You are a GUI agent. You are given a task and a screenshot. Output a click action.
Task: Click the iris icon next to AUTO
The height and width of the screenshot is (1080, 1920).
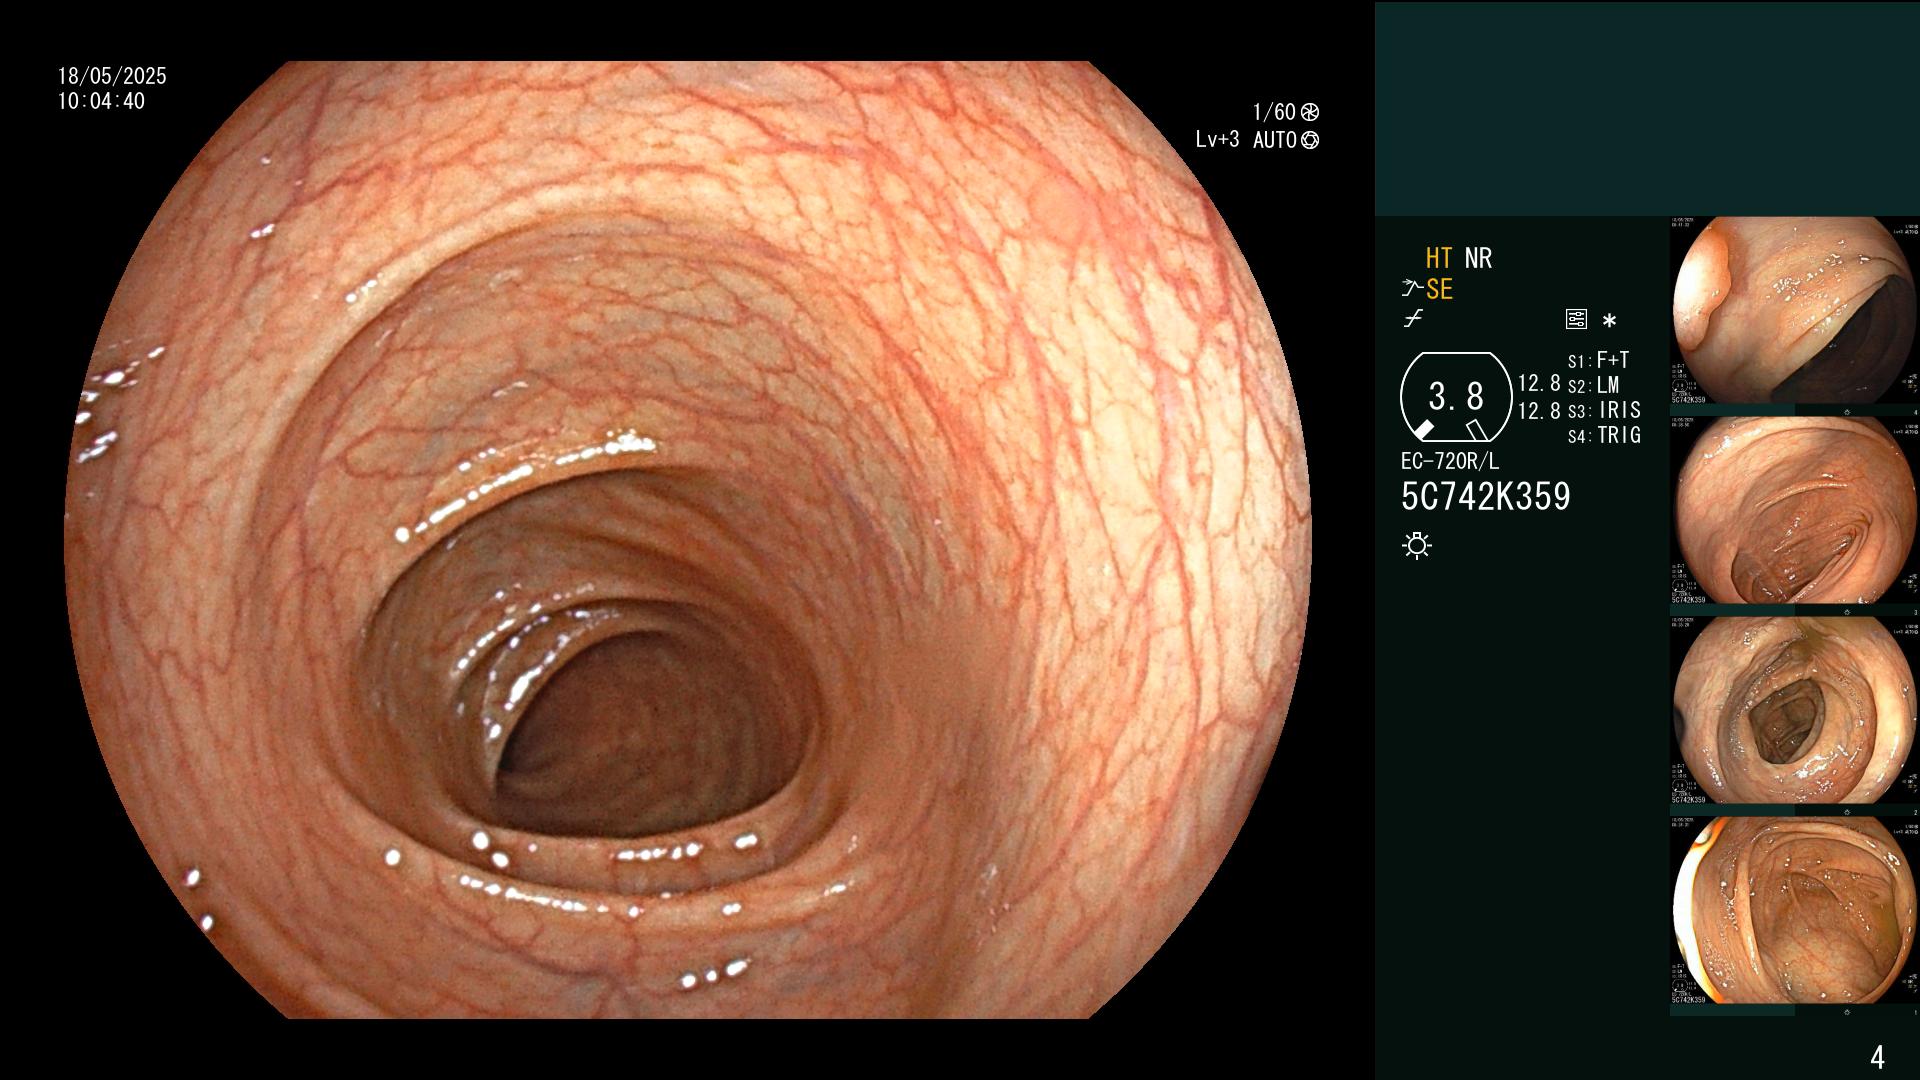pos(1310,140)
